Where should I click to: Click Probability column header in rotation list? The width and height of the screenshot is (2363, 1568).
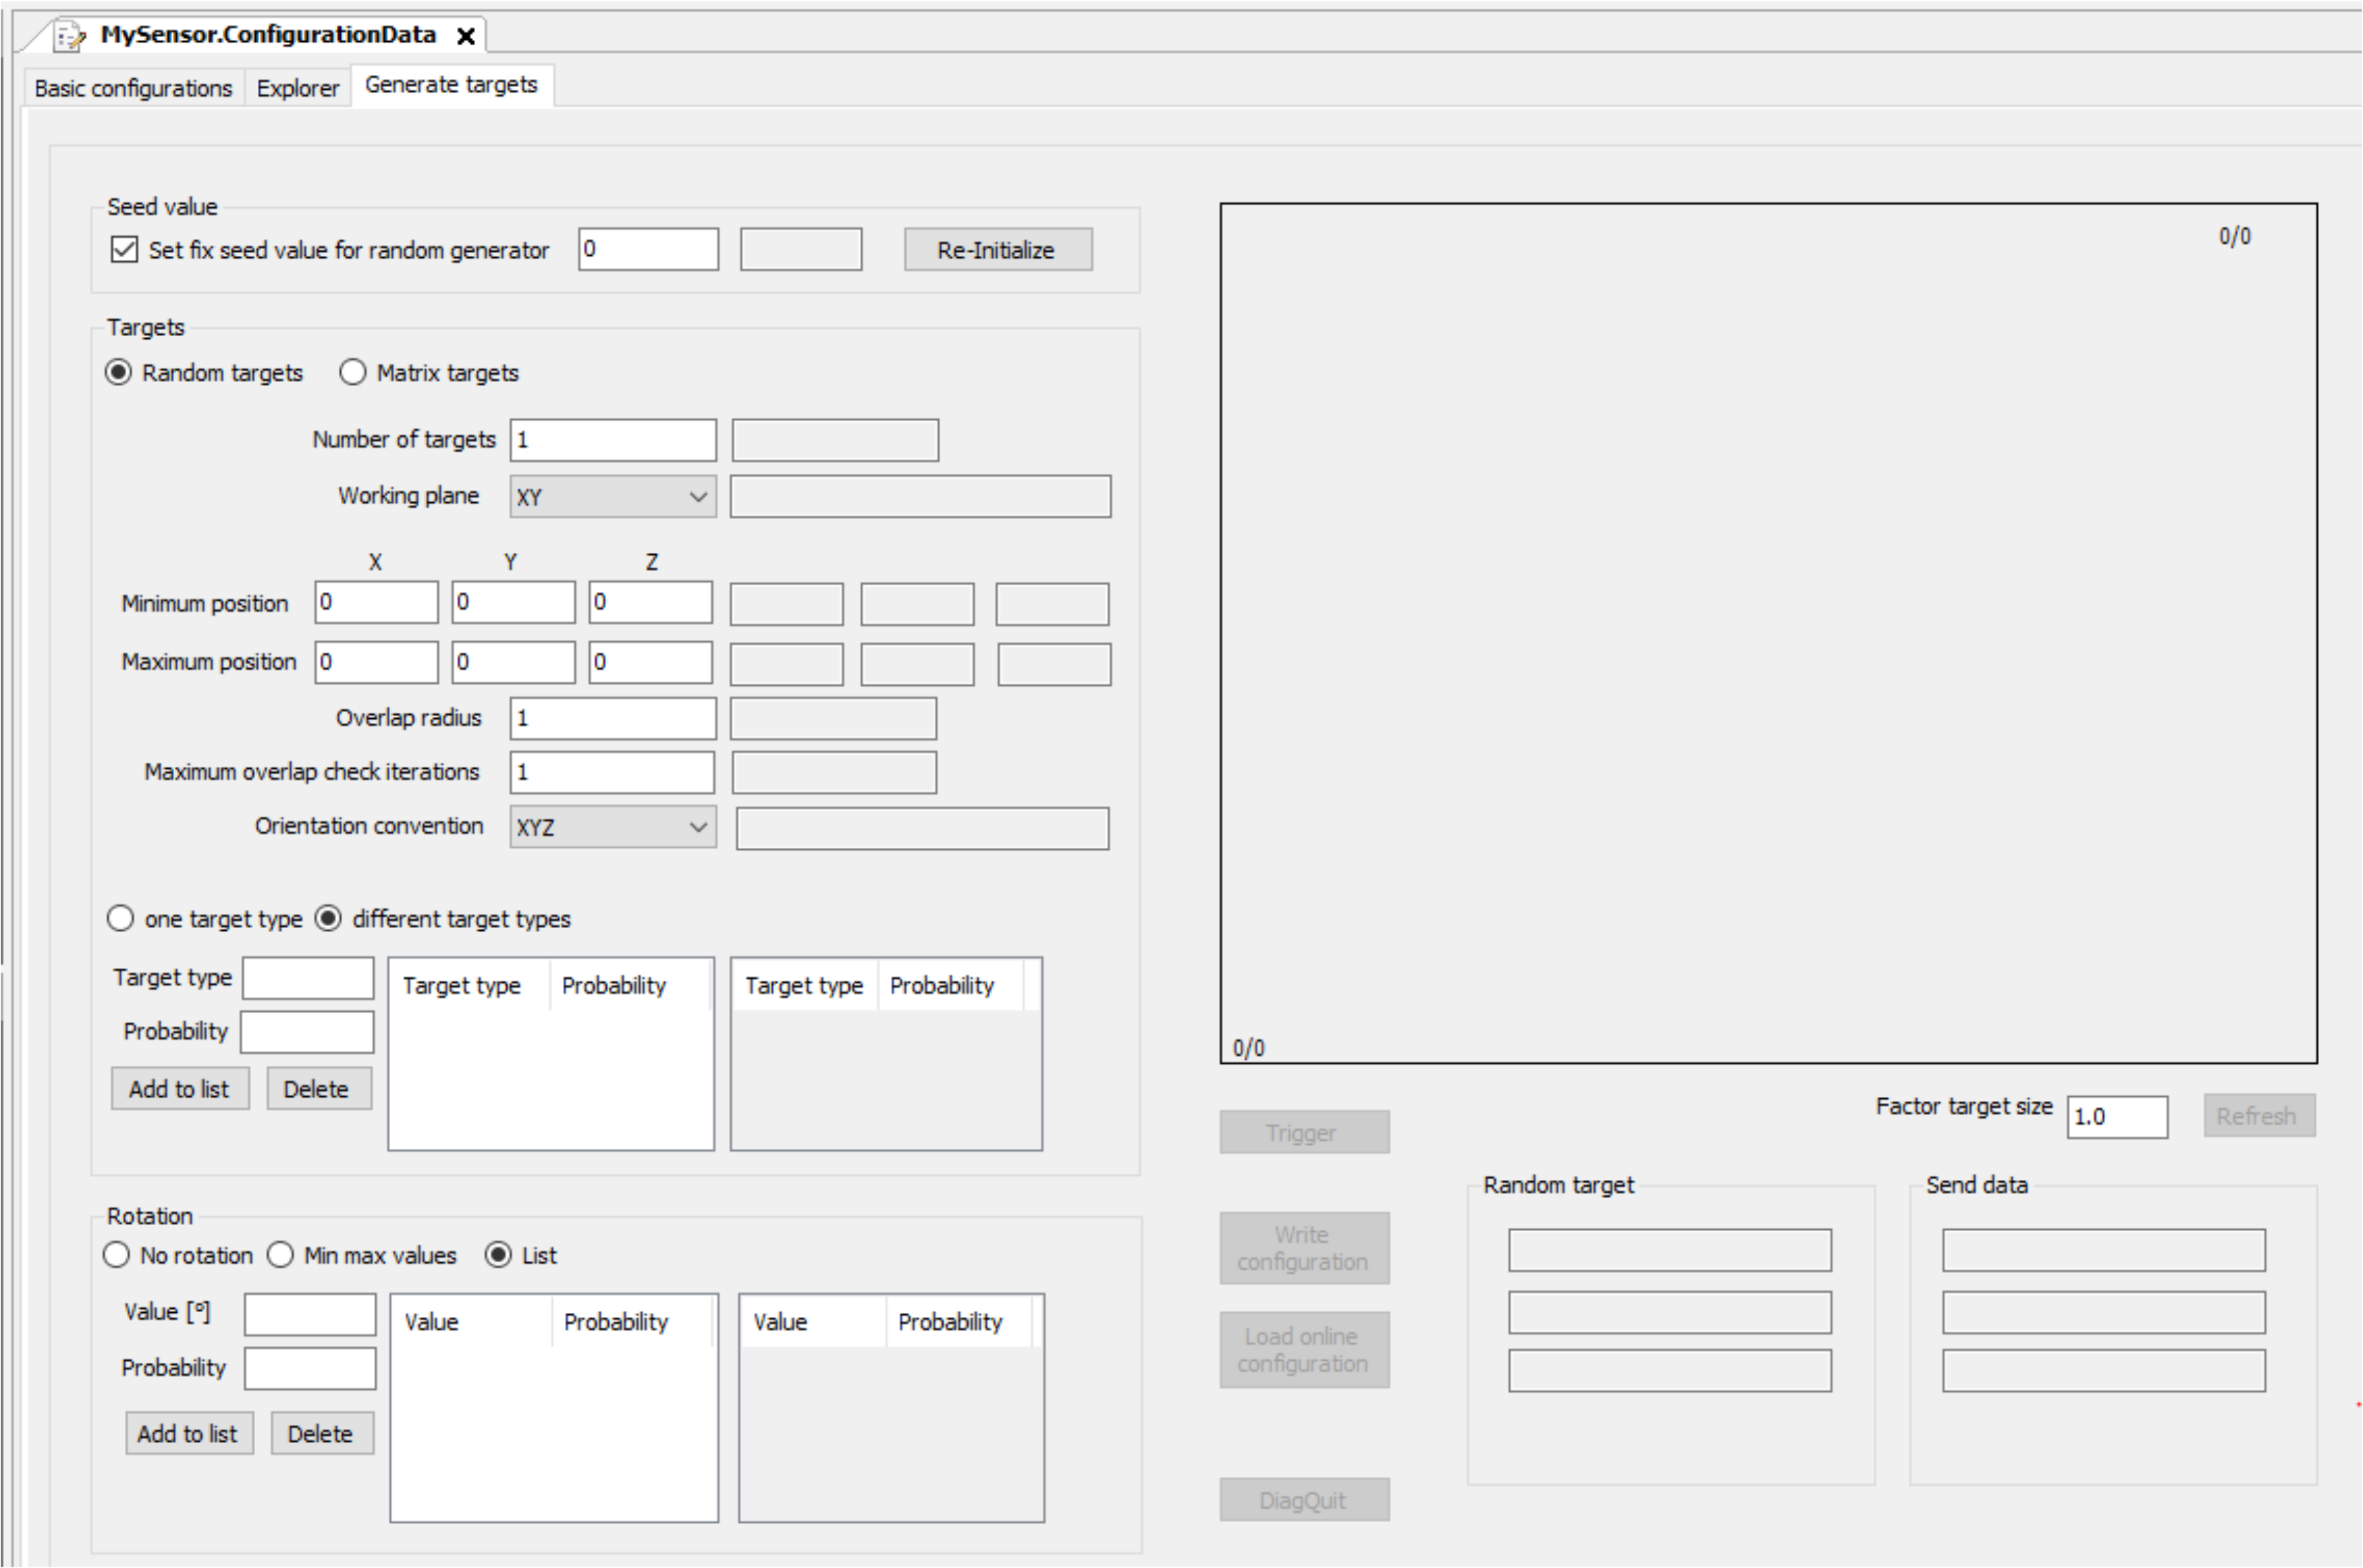615,1321
